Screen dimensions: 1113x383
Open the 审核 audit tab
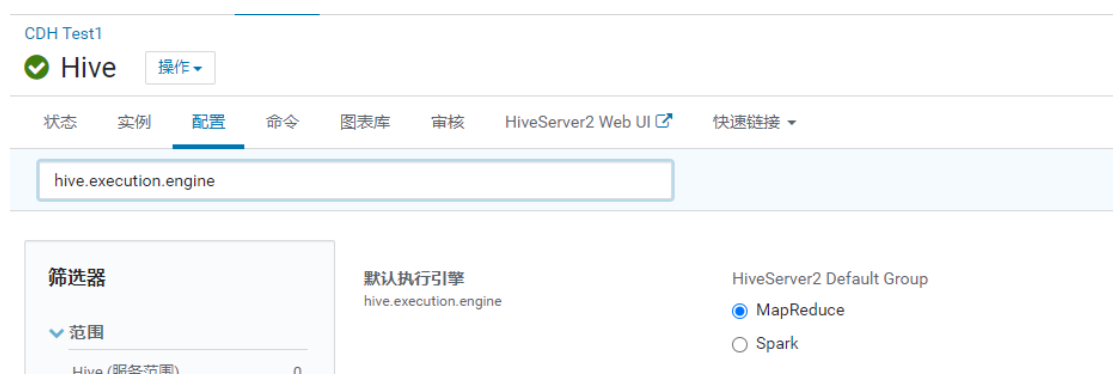(448, 122)
